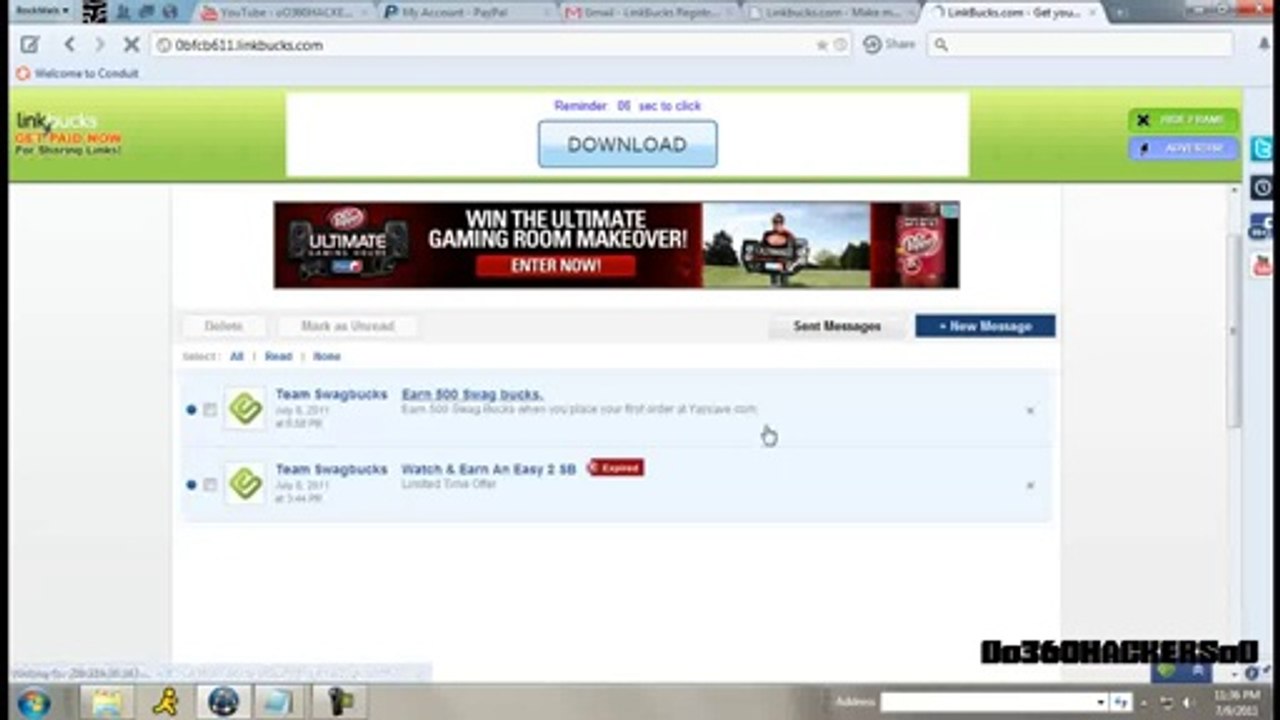Click Team Swagbucks sender on Earn 500 message
Screen dimensions: 1280x720
331,394
